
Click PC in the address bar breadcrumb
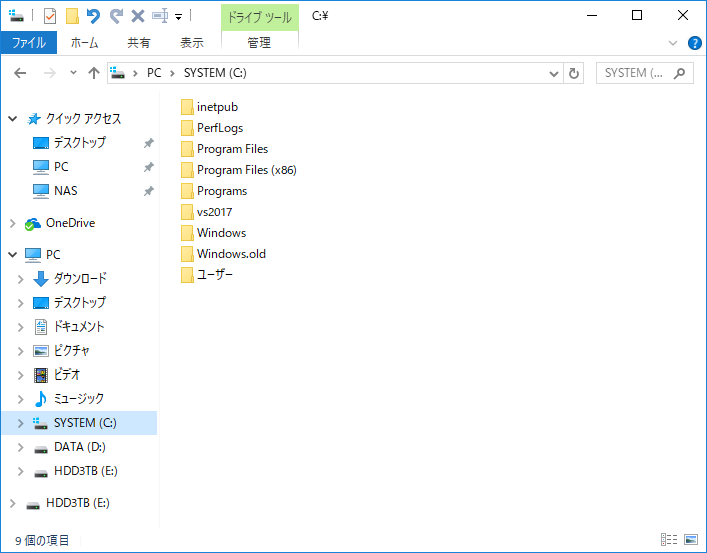154,73
